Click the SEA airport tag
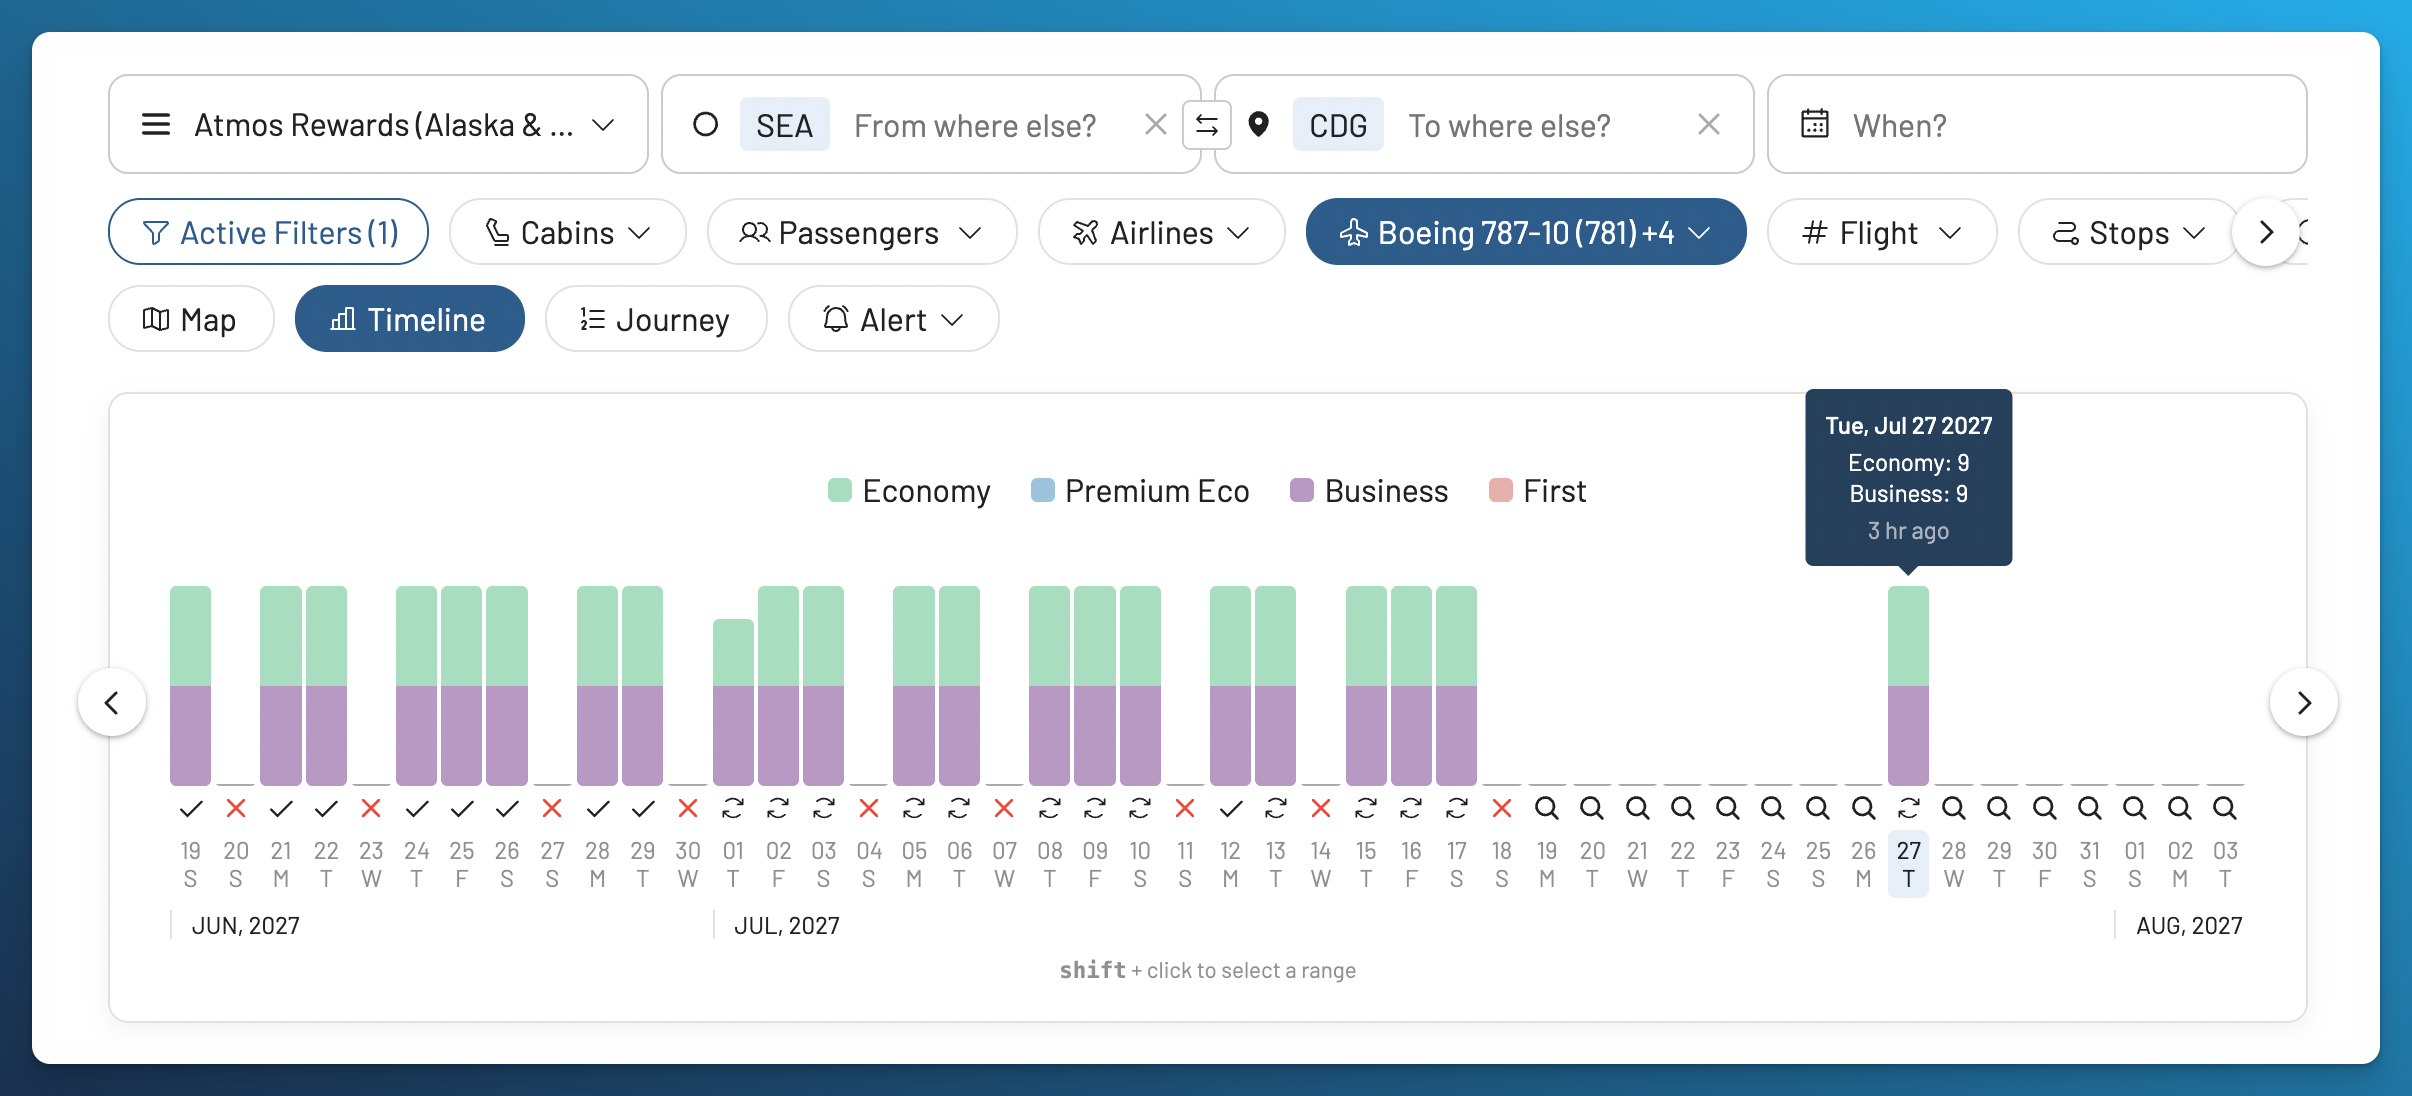The height and width of the screenshot is (1096, 2412). point(784,125)
